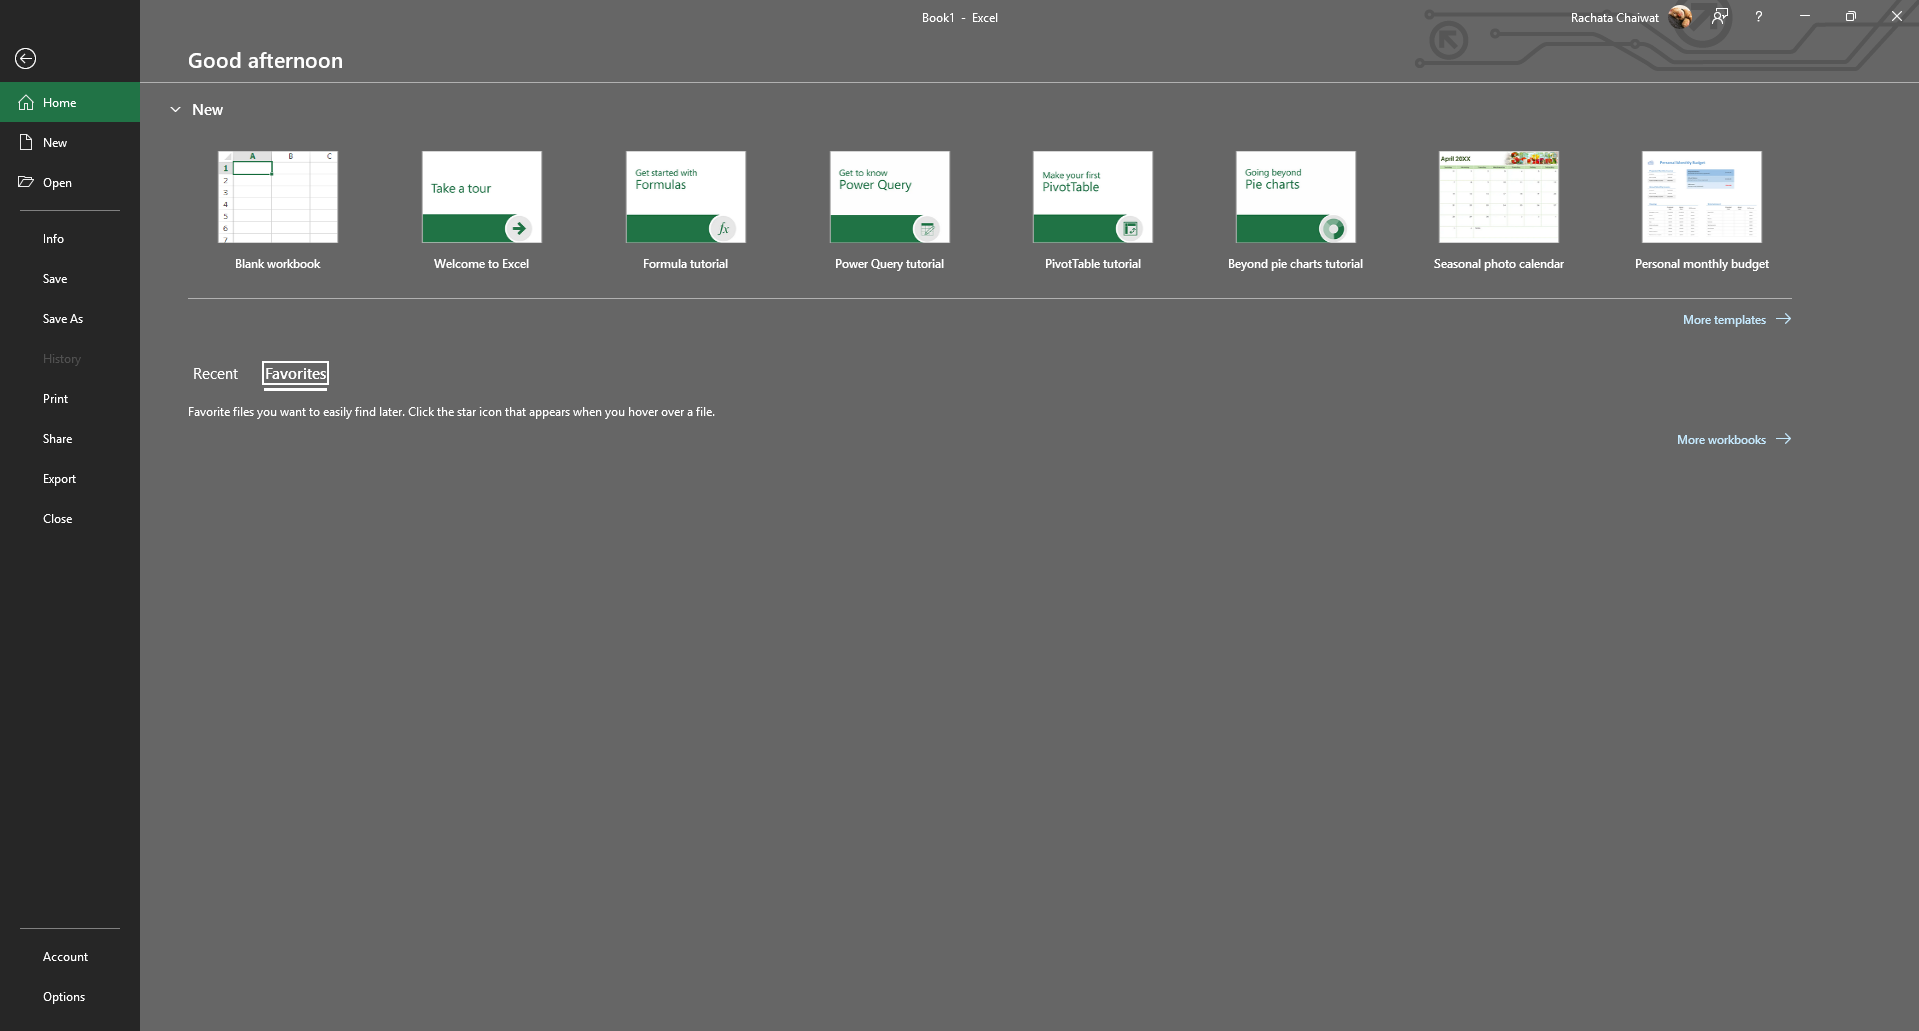The image size is (1919, 1031).
Task: Click the Open folder icon in sidebar
Action: (x=26, y=182)
